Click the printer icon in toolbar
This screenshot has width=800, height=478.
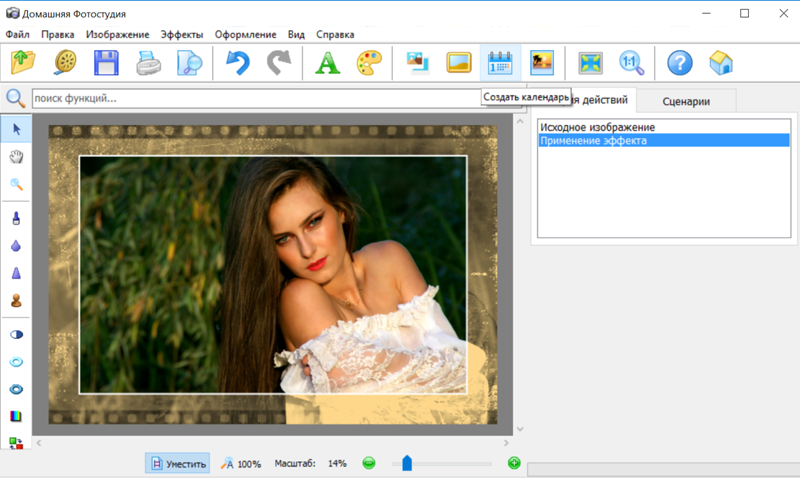tap(147, 63)
